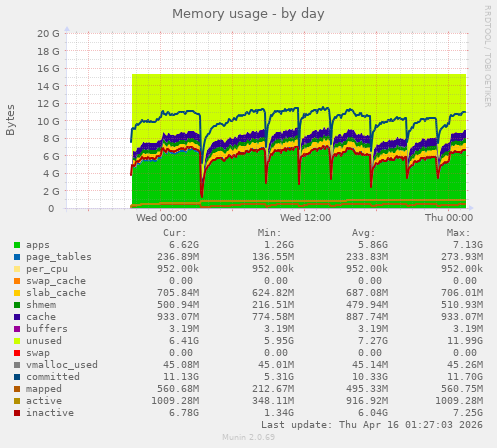Click the 'mapped' legend label
This screenshot has height=448, width=497.
tap(44, 389)
